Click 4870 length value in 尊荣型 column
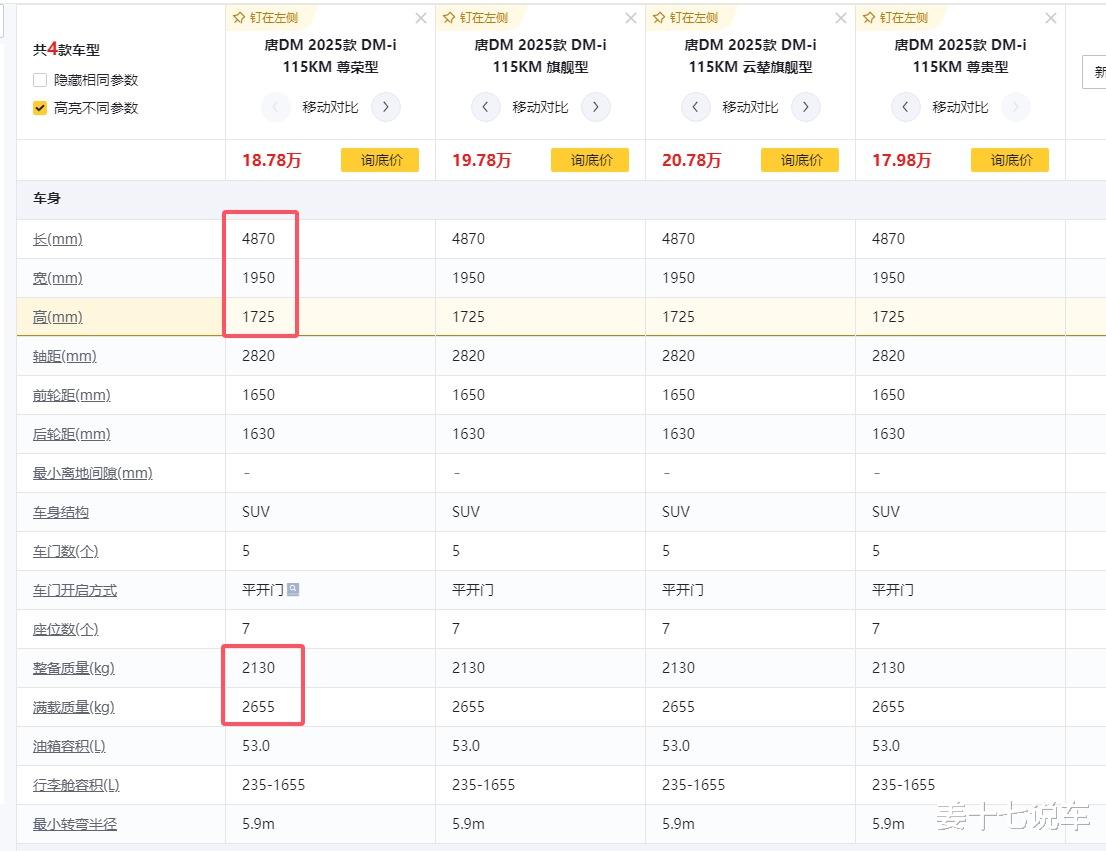The width and height of the screenshot is (1106, 851). click(x=258, y=239)
